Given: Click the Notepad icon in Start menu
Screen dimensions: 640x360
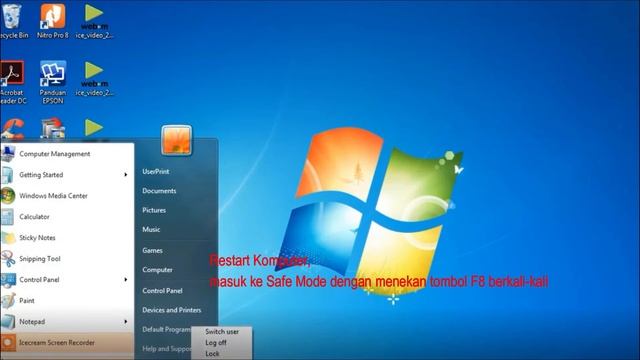Looking at the screenshot, I should pos(8,322).
